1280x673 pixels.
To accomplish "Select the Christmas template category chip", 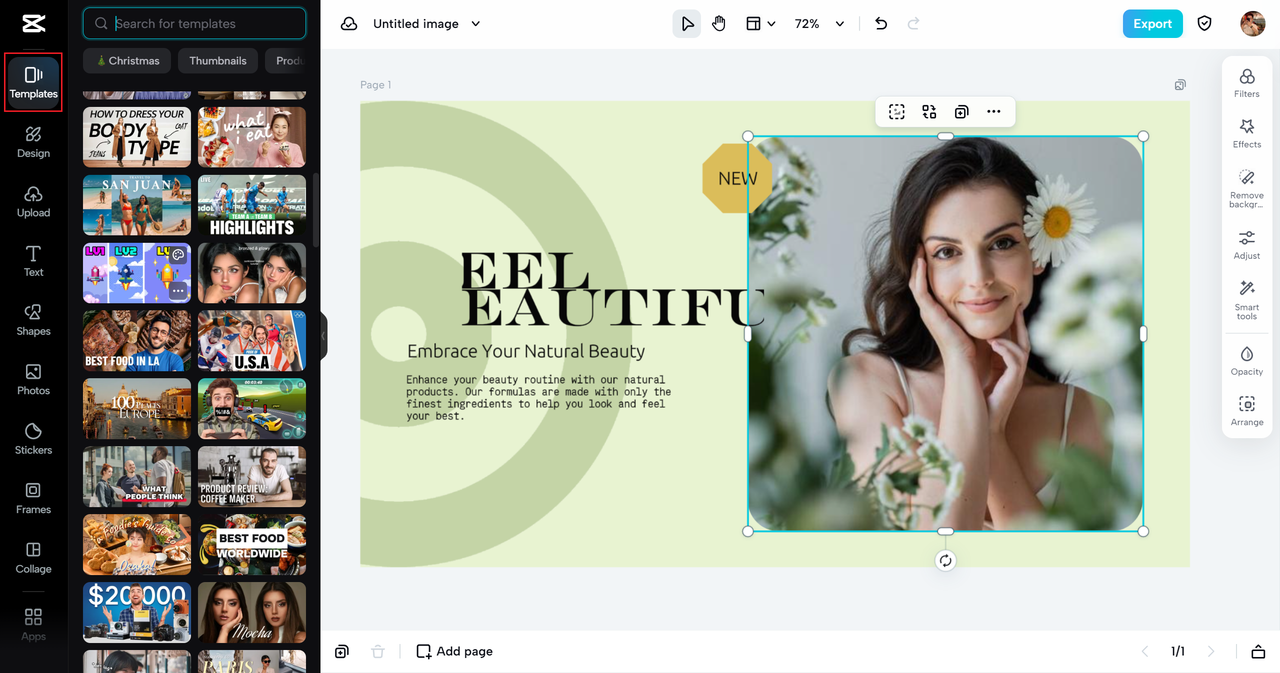I will pyautogui.click(x=128, y=61).
